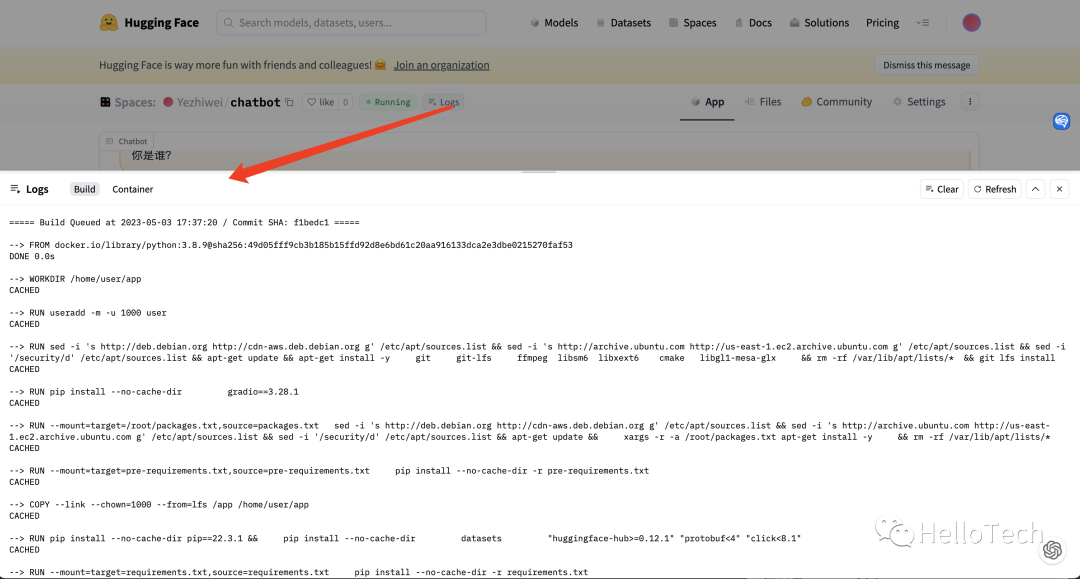Image resolution: width=1080 pixels, height=579 pixels.
Task: Click the Hugging Face logo emoji
Action: pyautogui.click(x=109, y=23)
